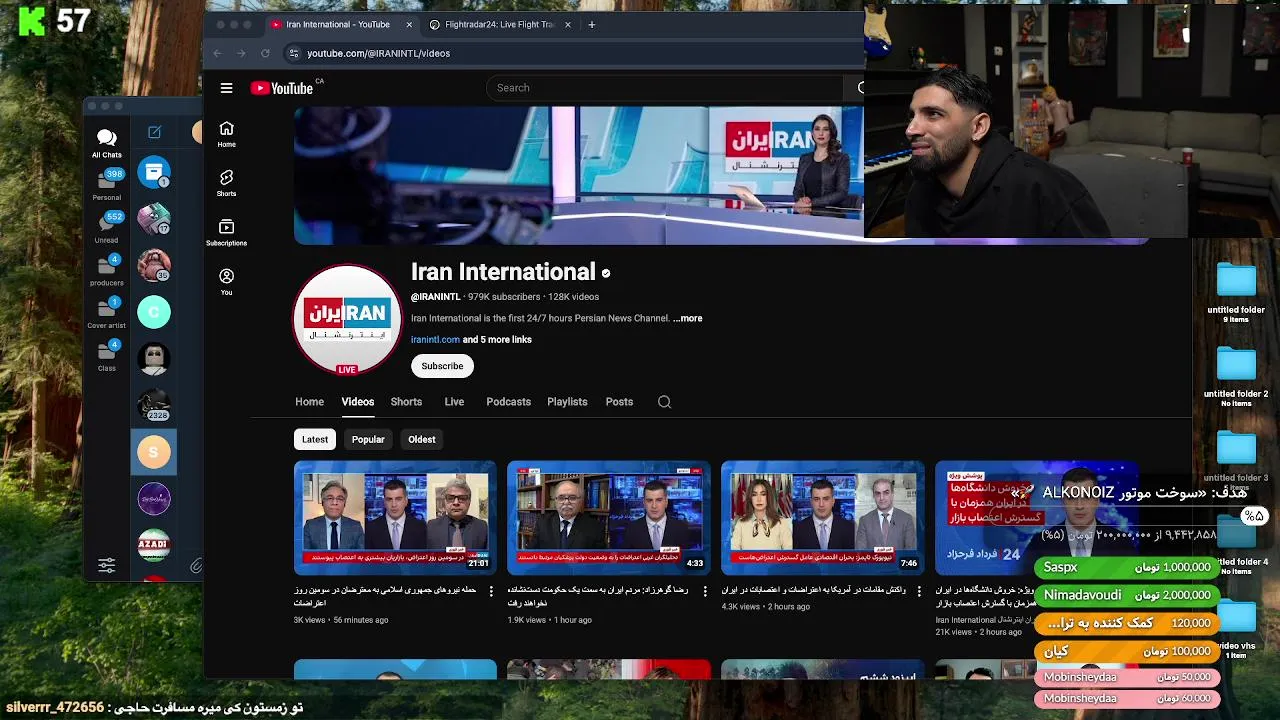Screen dimensions: 1280x720
Task: Open Shorts in YouTube sidebar
Action: coord(227,183)
